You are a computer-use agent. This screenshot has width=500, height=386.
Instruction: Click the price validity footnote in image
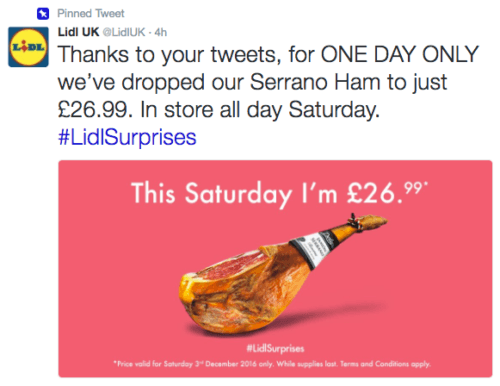tap(272, 364)
